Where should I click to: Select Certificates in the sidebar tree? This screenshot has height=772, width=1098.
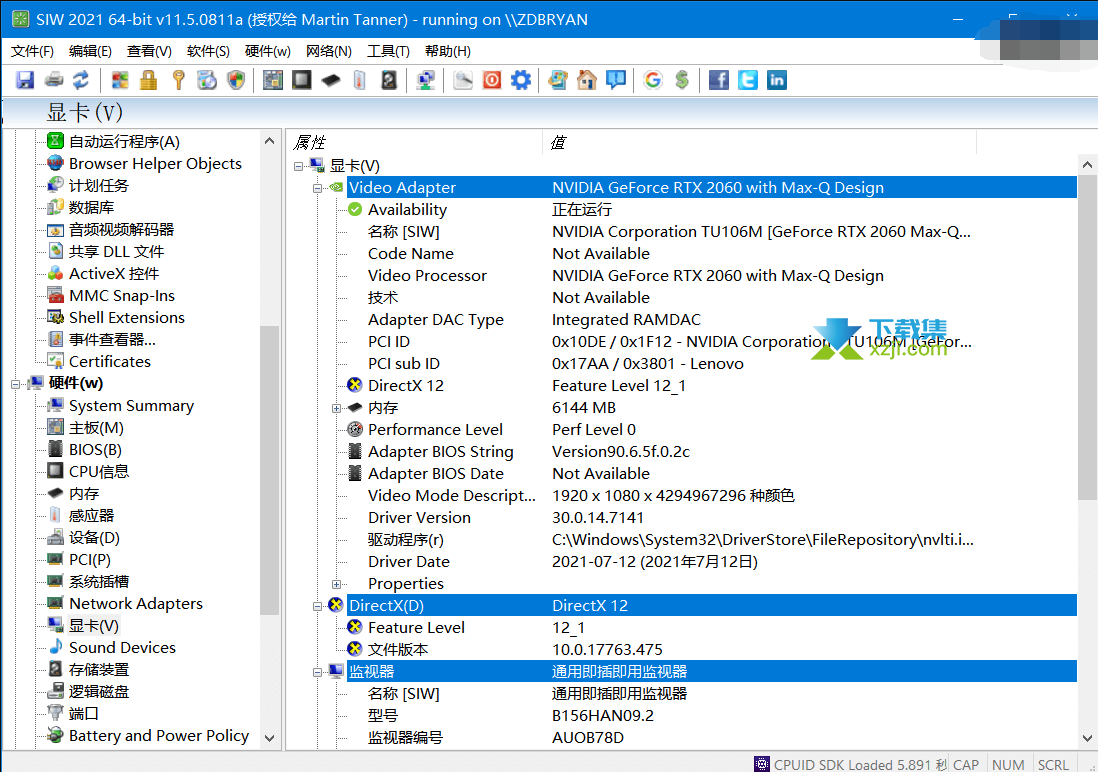tap(110, 361)
